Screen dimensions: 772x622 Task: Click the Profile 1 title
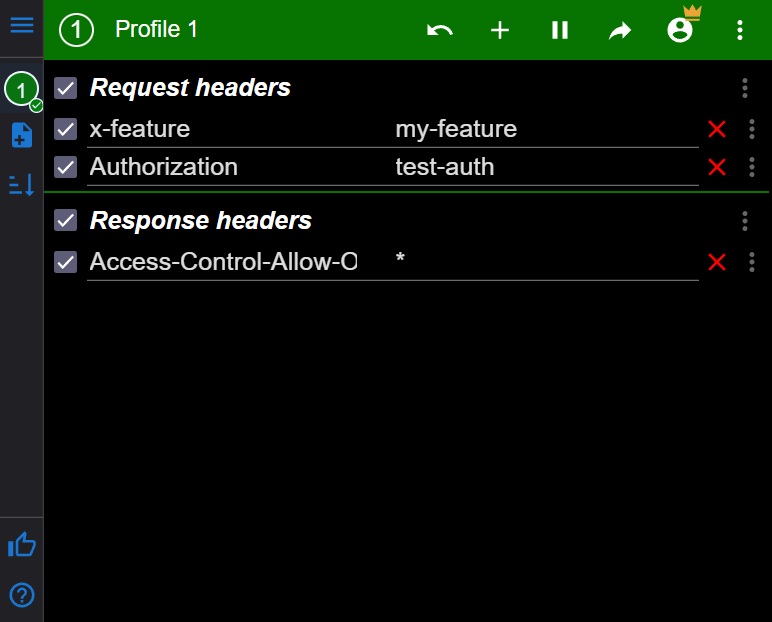coord(156,29)
